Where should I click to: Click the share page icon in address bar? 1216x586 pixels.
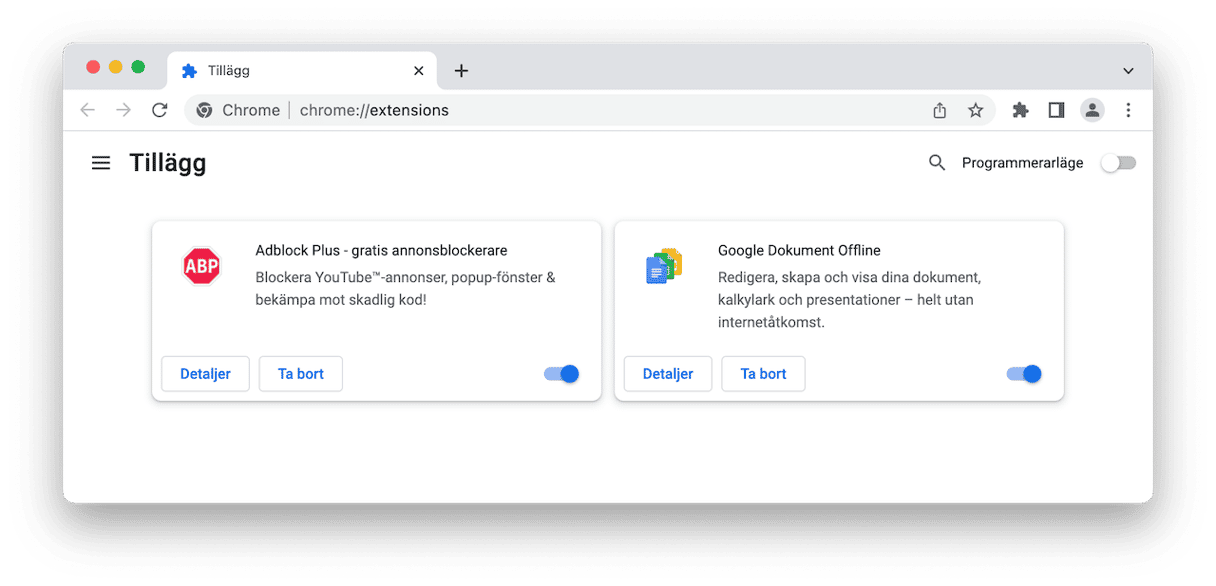tap(940, 110)
